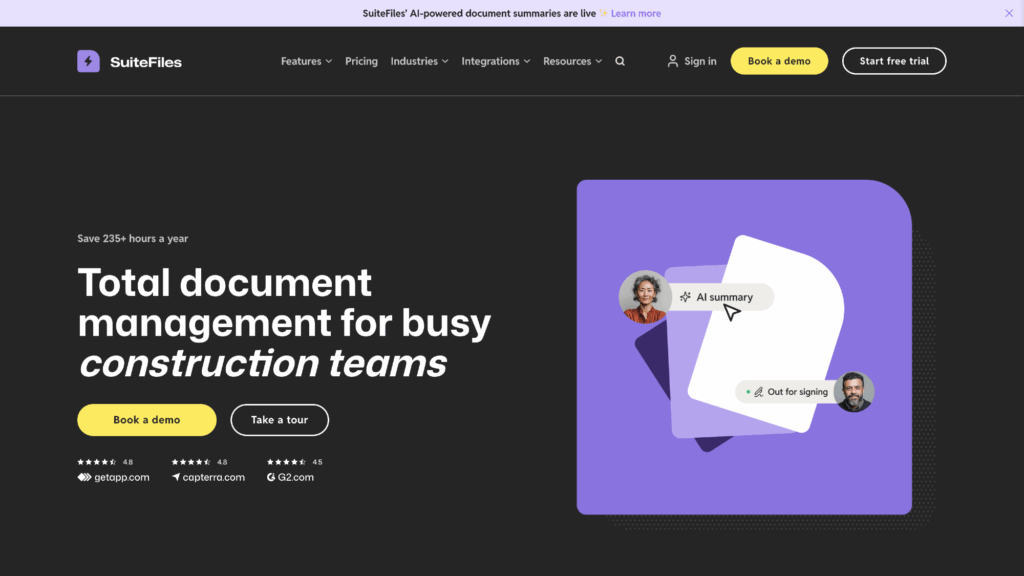Expand the Industries dropdown menu

point(419,61)
